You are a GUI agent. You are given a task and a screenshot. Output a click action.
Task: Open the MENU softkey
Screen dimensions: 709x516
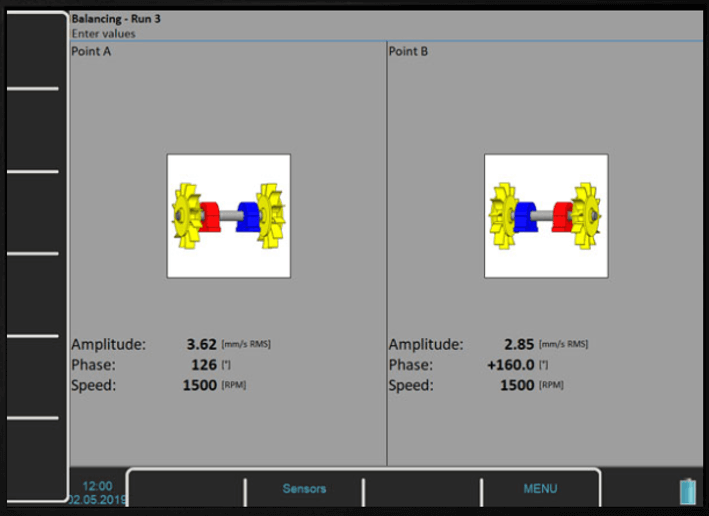pyautogui.click(x=540, y=488)
